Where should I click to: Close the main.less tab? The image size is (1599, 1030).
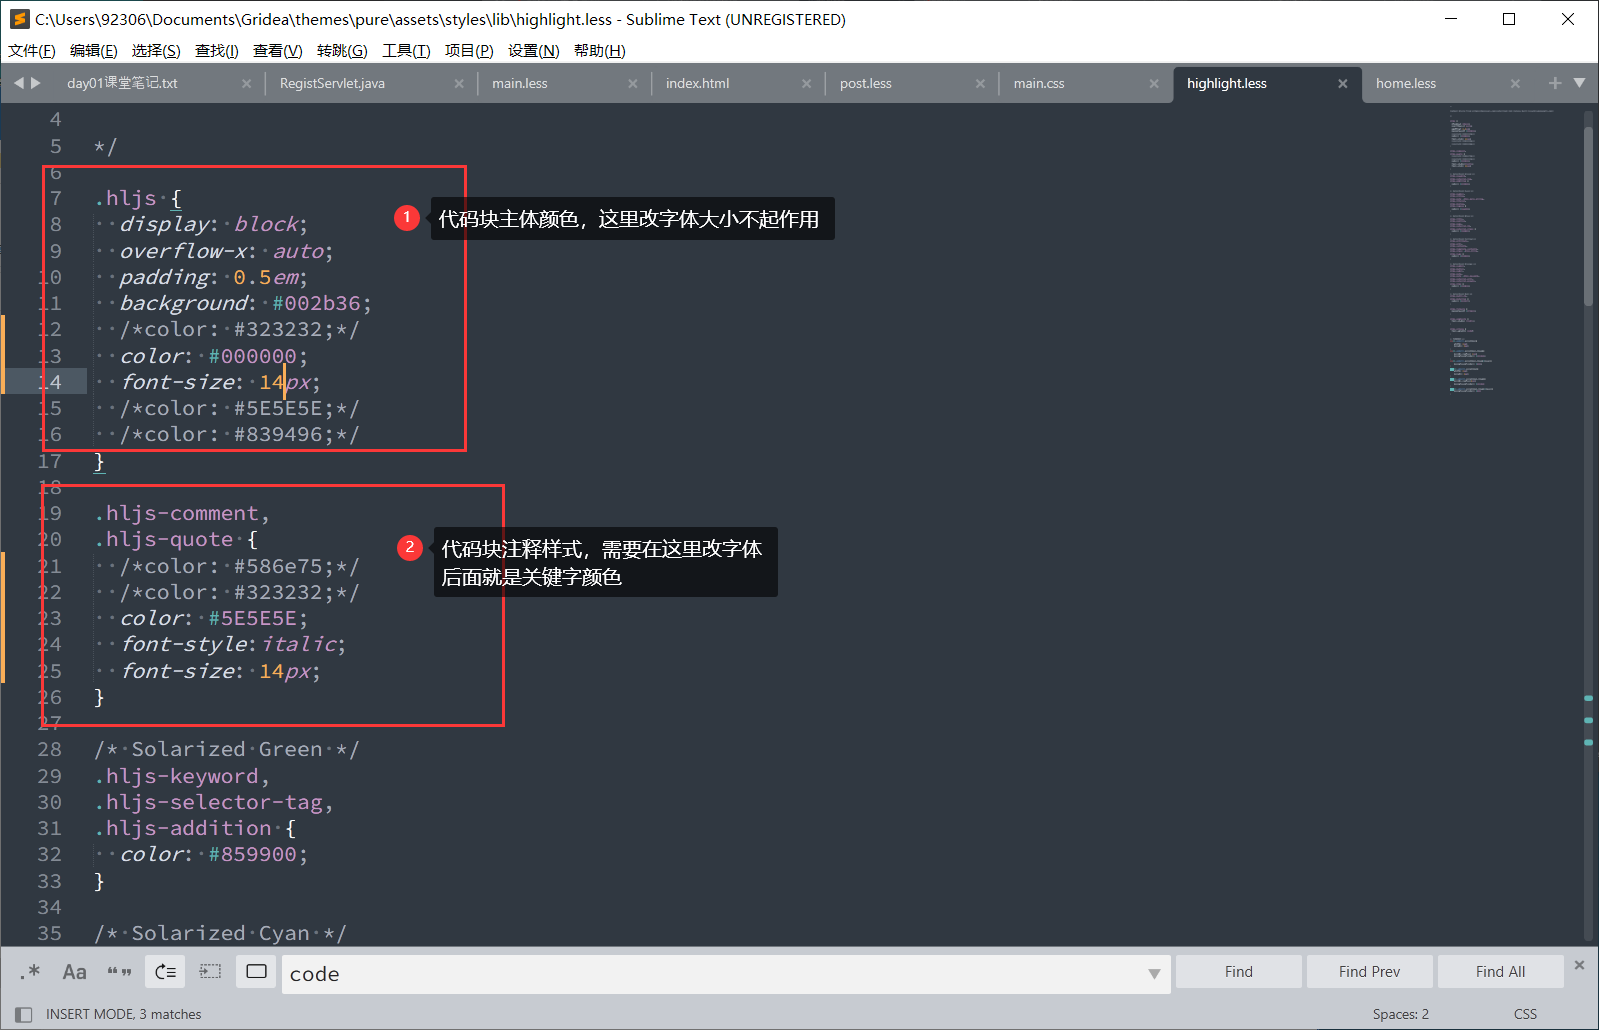click(633, 84)
